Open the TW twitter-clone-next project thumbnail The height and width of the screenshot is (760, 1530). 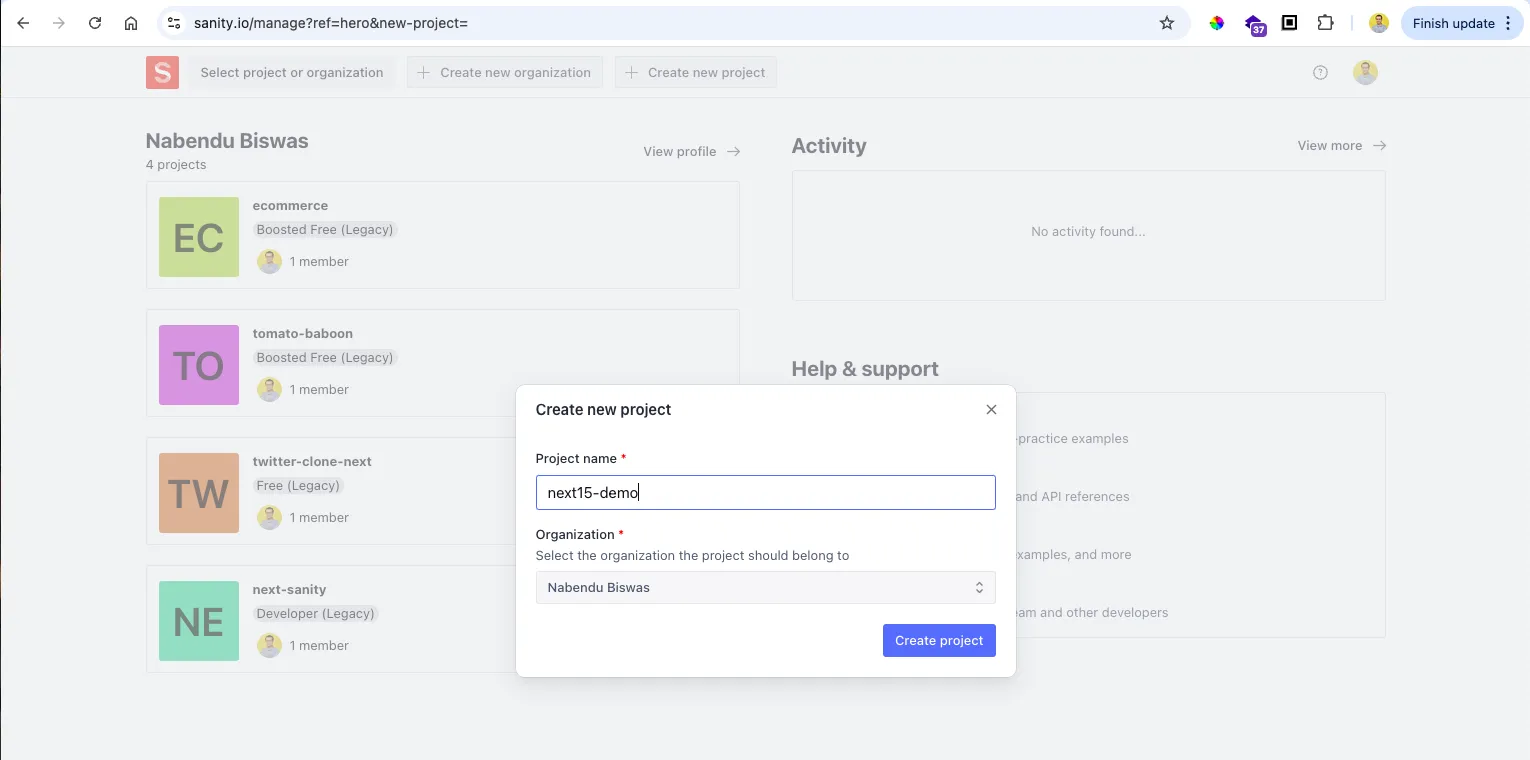coord(199,493)
